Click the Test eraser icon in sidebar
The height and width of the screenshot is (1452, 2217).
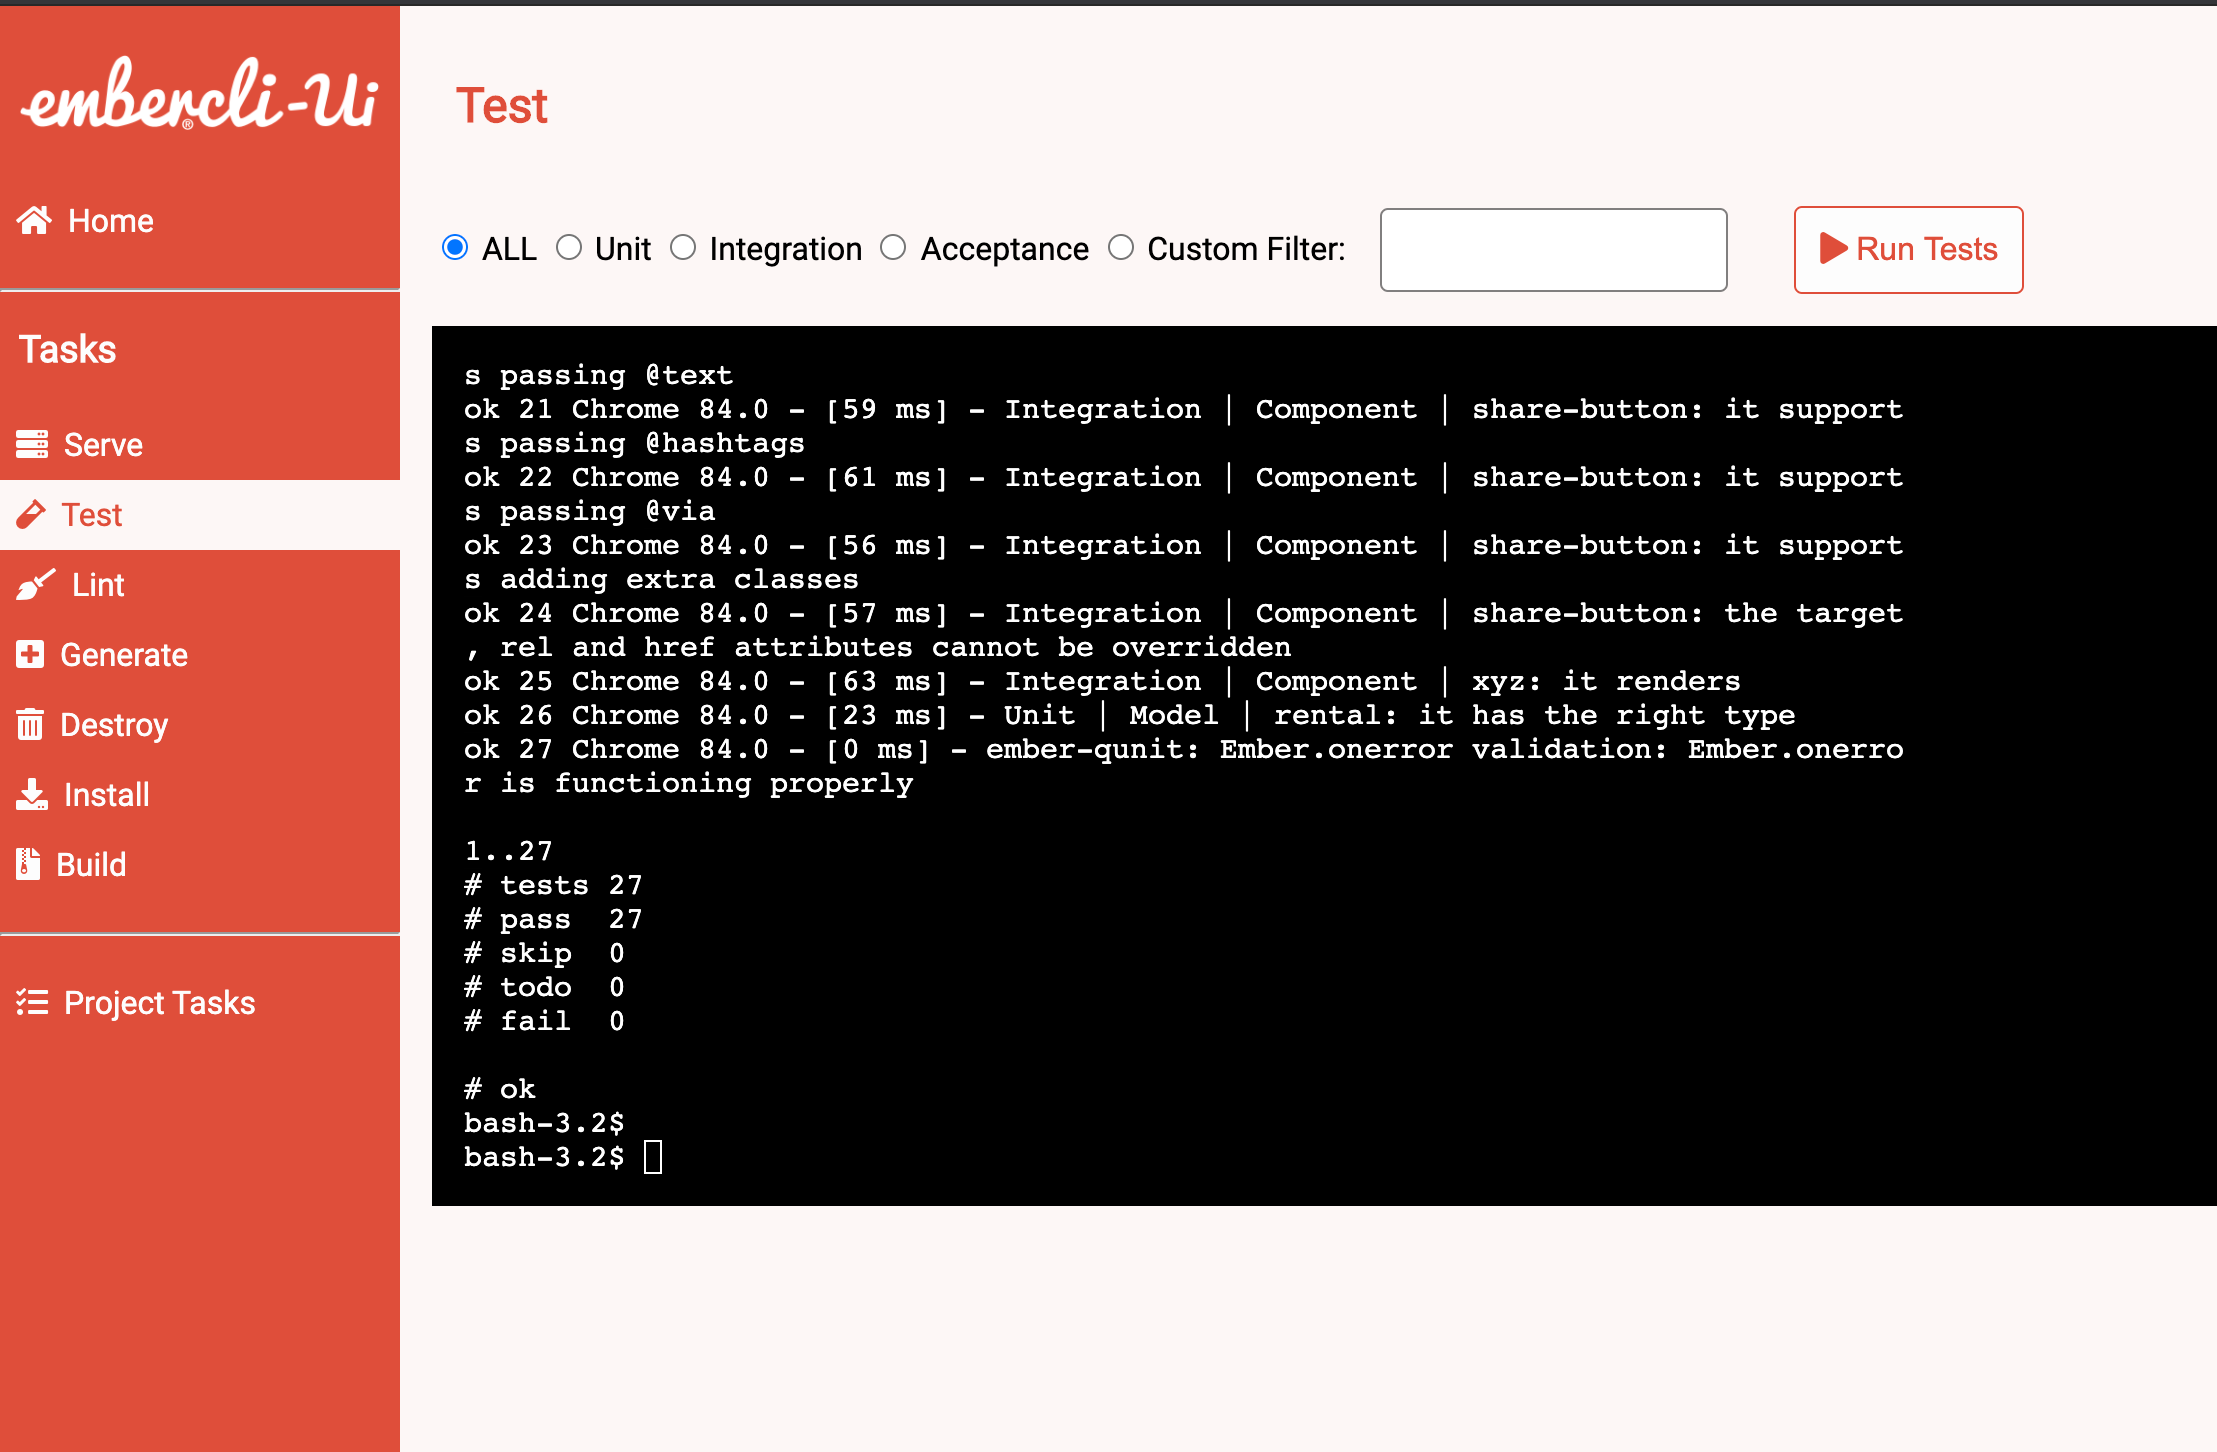pyautogui.click(x=31, y=514)
